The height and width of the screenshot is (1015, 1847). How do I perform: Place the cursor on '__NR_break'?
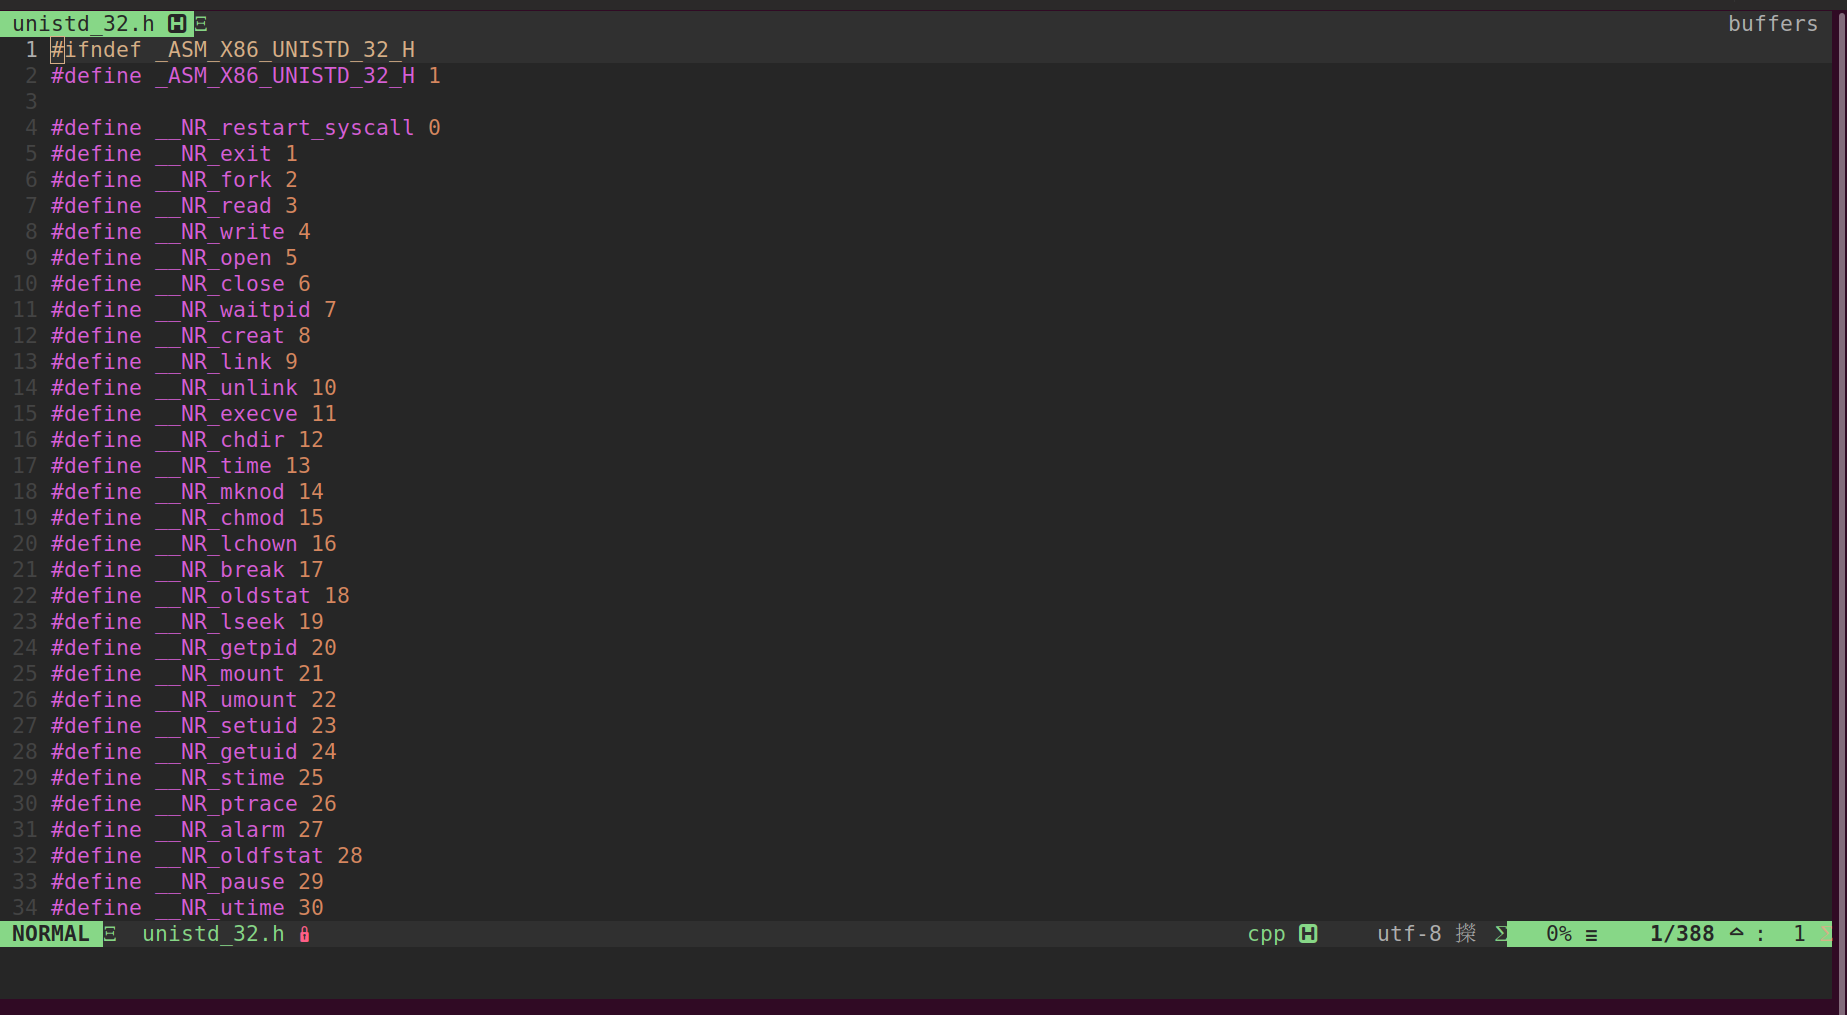click(220, 570)
